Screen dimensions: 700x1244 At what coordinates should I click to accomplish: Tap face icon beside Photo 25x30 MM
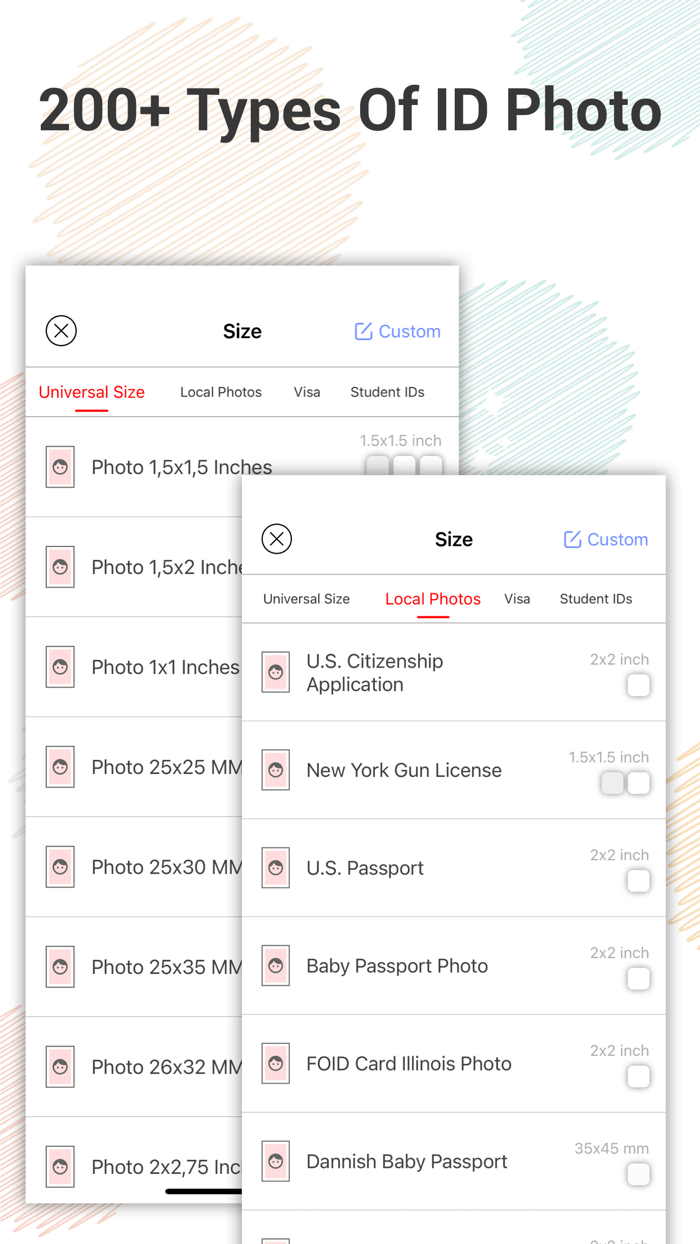60,867
